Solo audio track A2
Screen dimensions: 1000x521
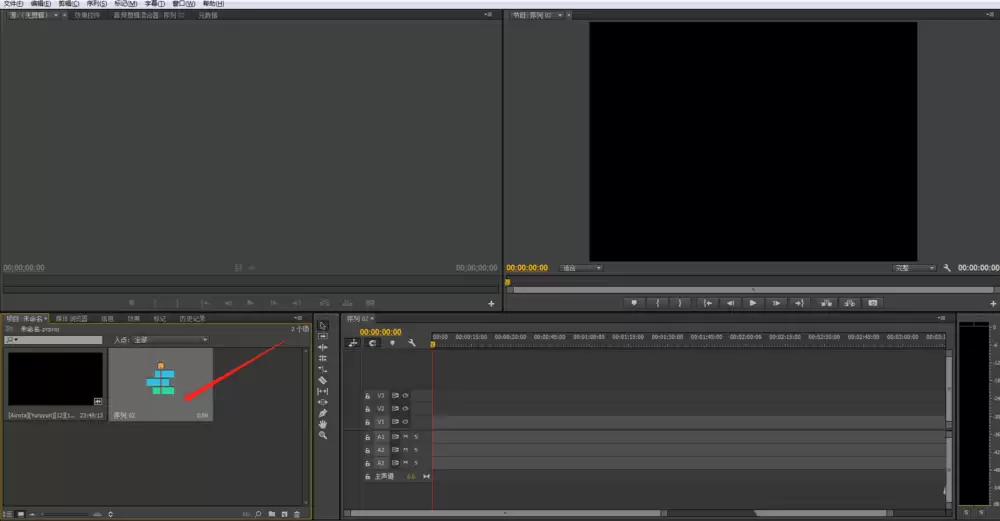416,450
